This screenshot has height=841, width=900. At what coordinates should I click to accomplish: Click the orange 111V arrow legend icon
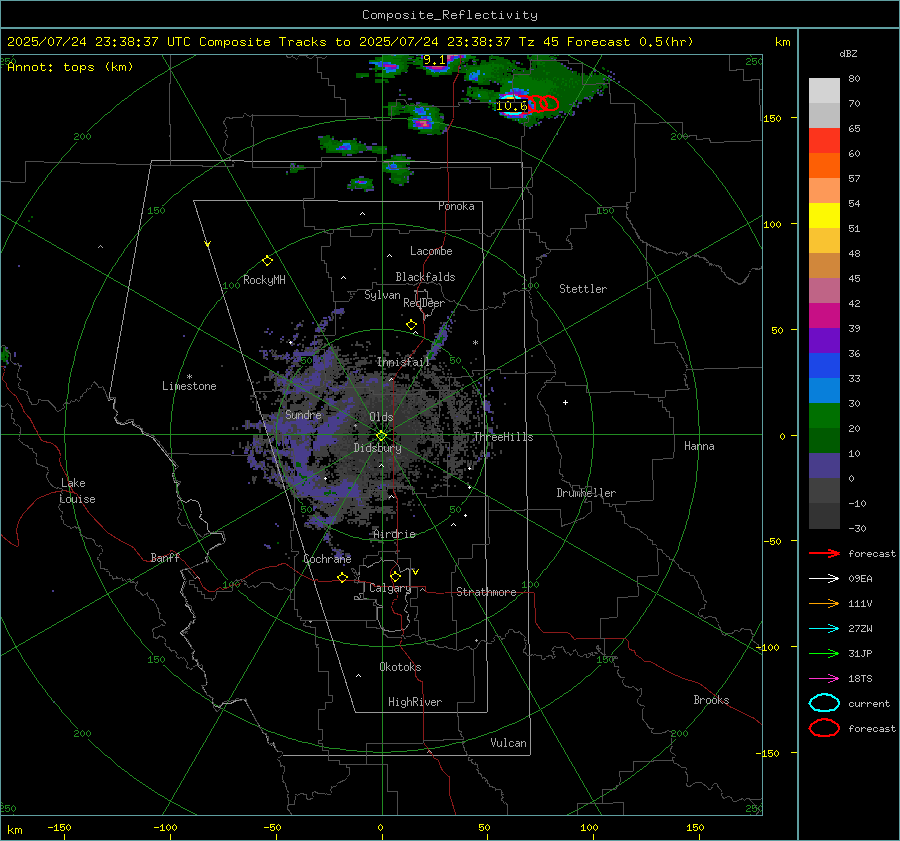click(x=824, y=603)
